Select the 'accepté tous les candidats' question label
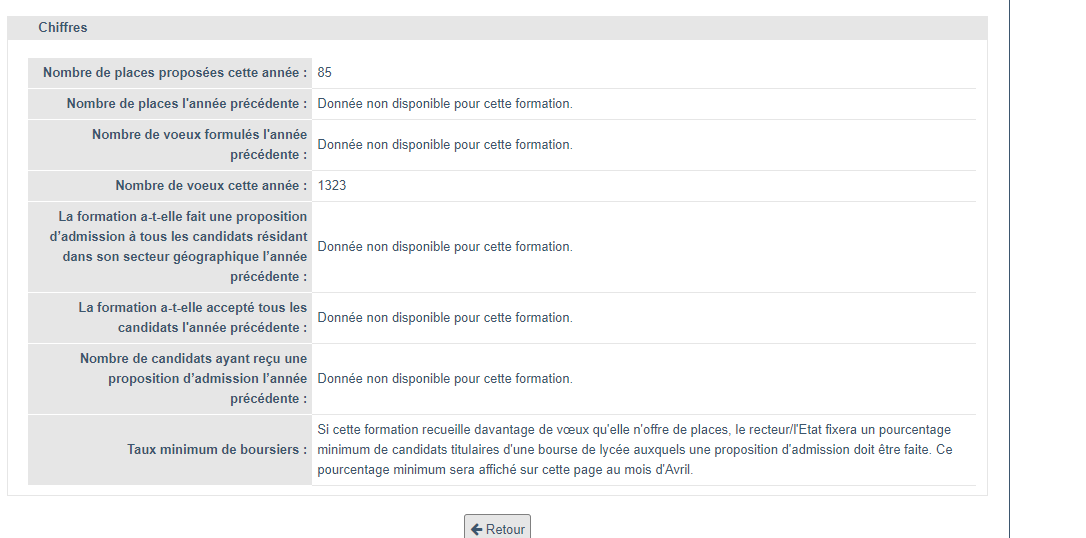1086x538 pixels. [x=193, y=318]
